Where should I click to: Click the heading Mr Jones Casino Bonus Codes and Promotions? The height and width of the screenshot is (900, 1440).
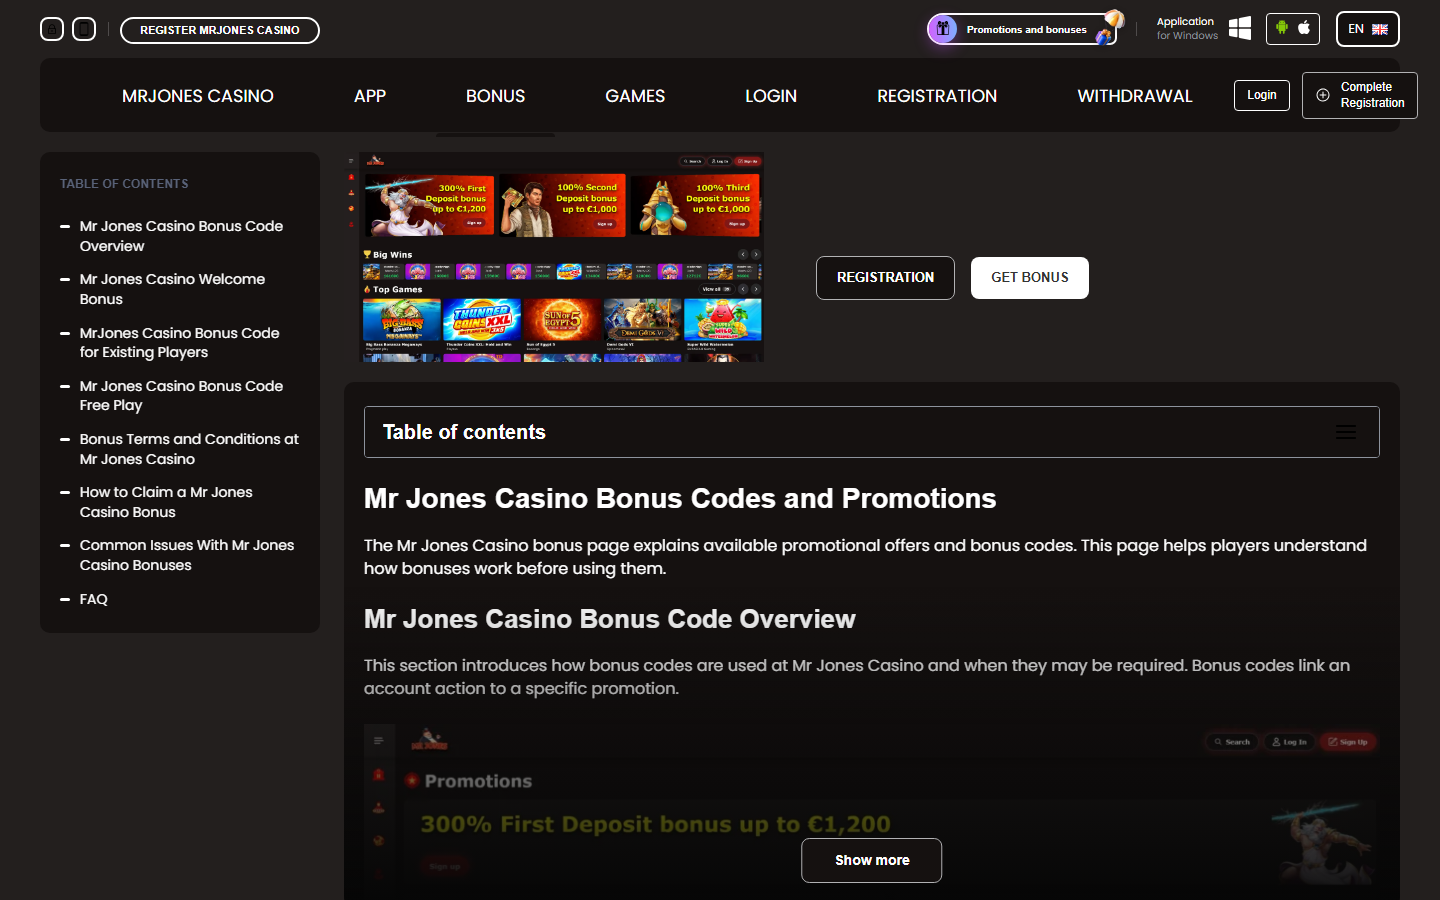(x=680, y=498)
